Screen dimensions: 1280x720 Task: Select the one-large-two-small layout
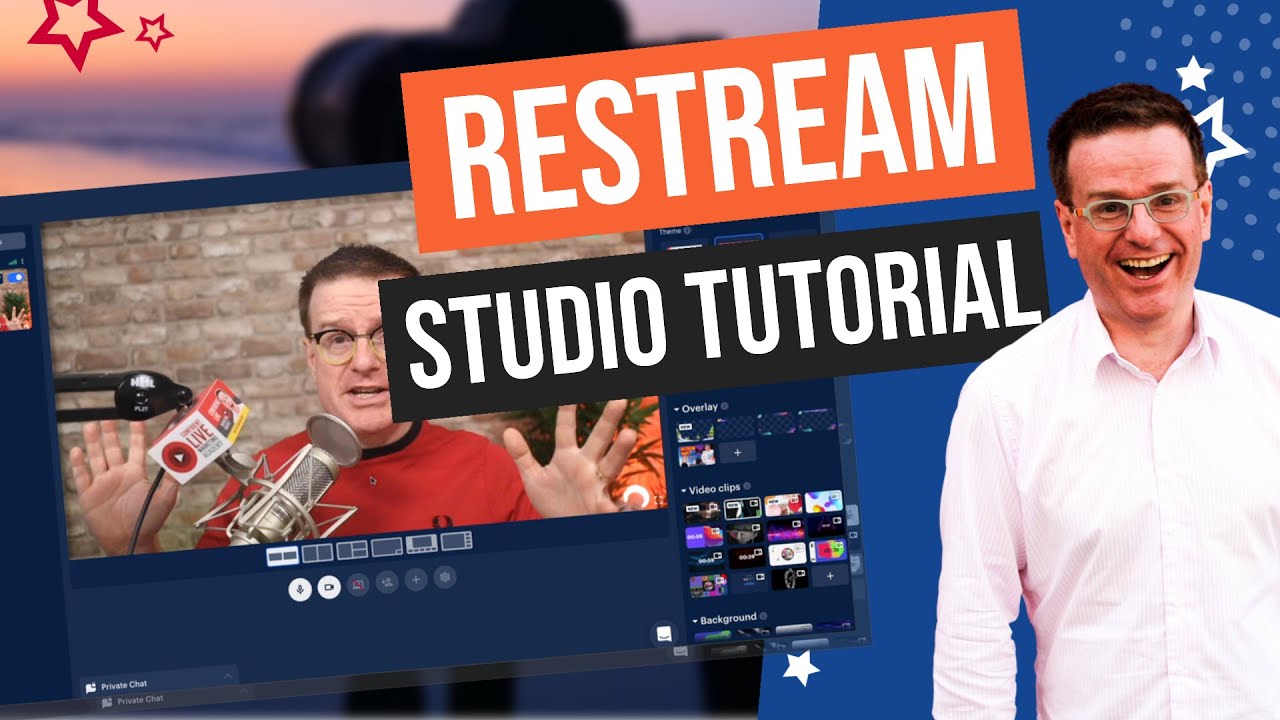tap(352, 550)
